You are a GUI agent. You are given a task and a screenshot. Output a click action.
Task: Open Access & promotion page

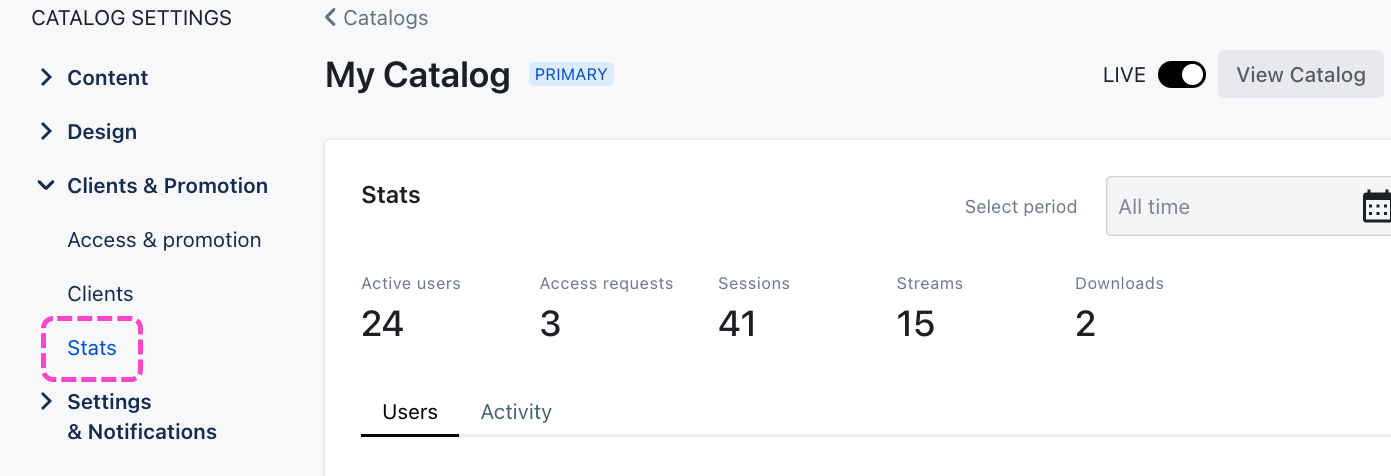pyautogui.click(x=164, y=240)
